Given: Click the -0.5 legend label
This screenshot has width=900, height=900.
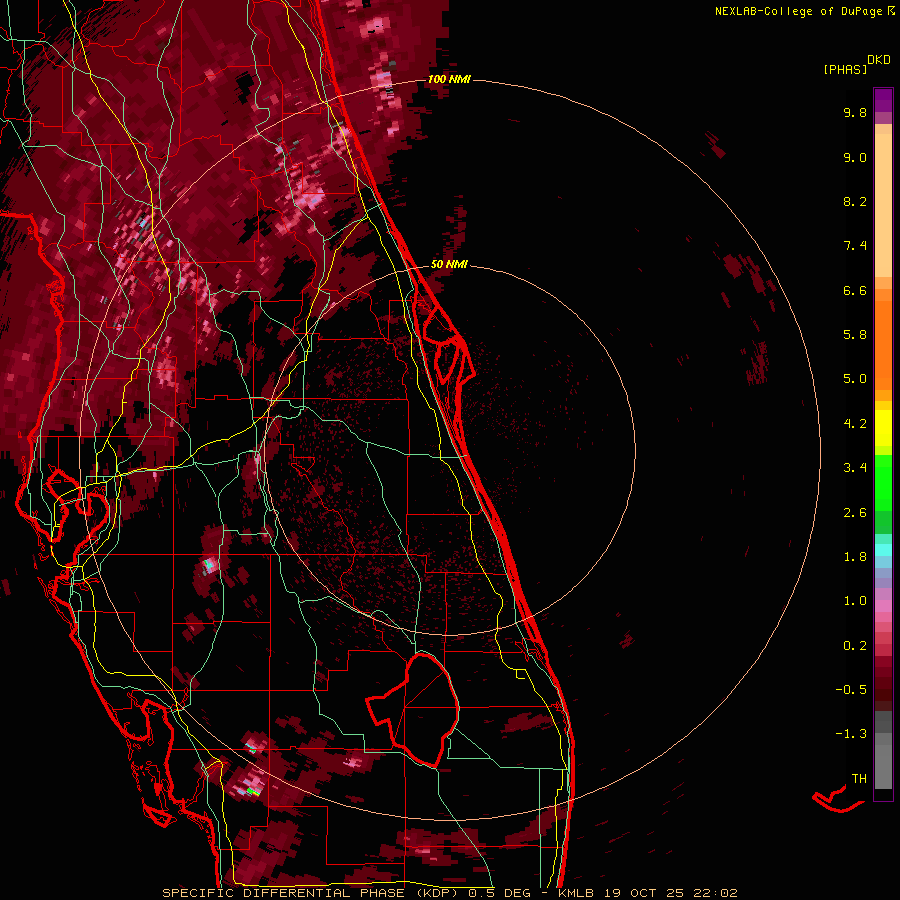Looking at the screenshot, I should tap(851, 690).
